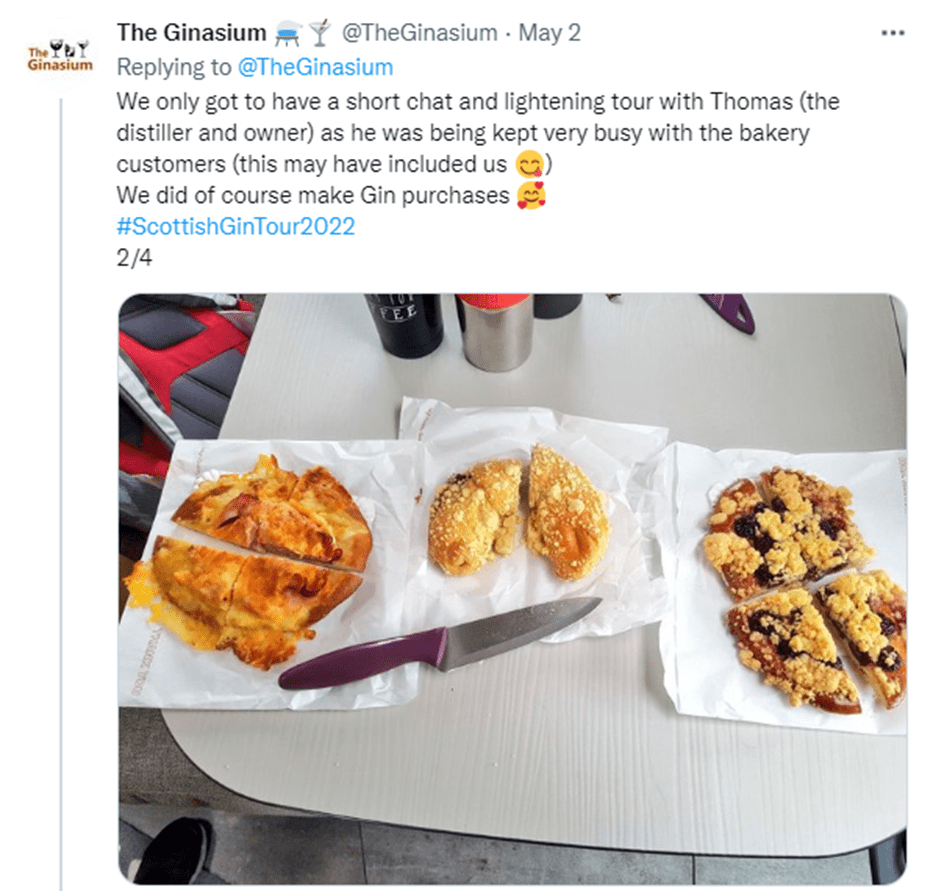Select the tweet text mentioning Thomas
The image size is (933, 891).
coord(478,133)
